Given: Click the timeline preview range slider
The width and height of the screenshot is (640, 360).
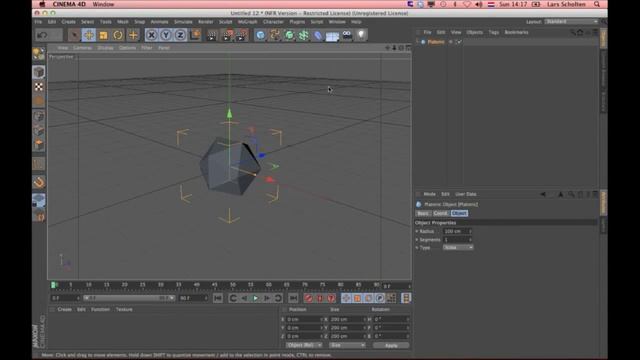Looking at the screenshot, I should [129, 298].
